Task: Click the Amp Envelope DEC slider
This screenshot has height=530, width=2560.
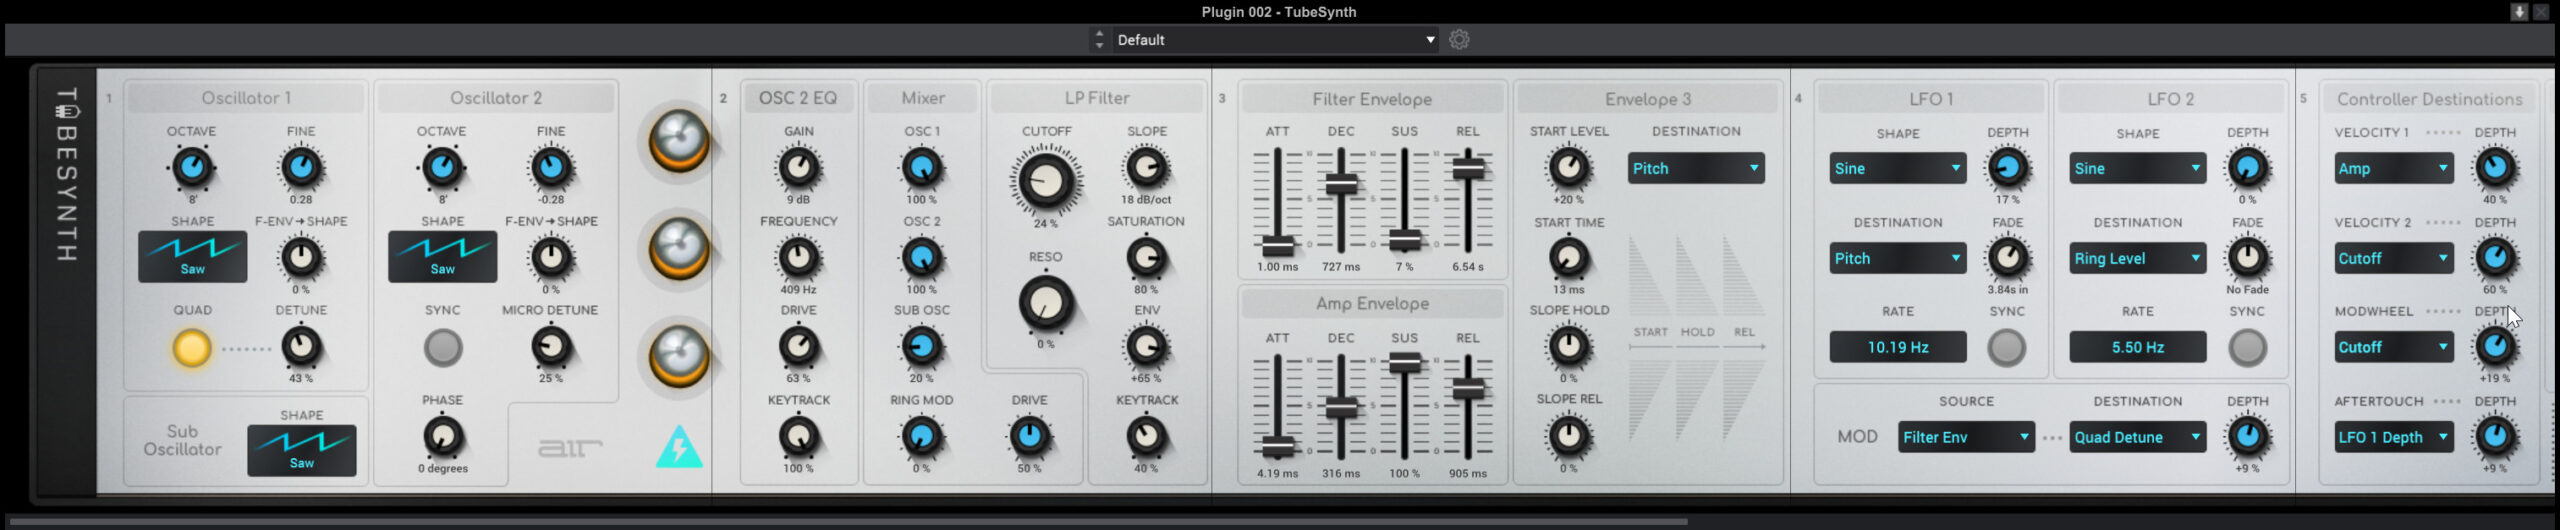Action: [1341, 408]
